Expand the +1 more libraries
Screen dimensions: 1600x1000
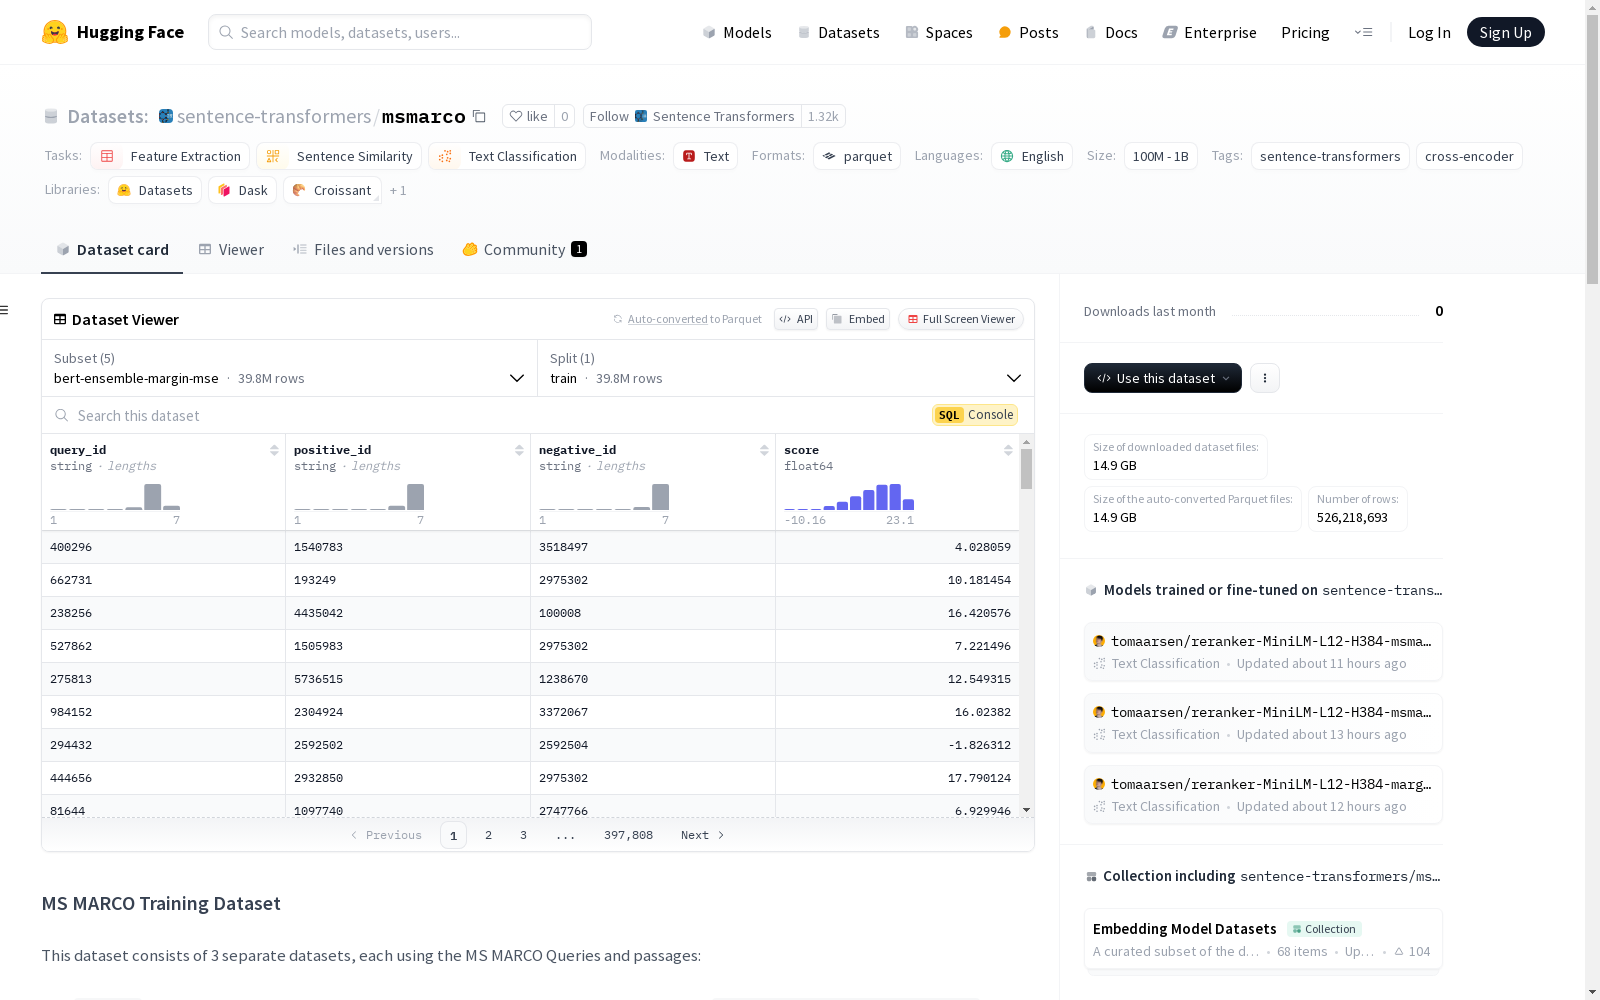(398, 190)
